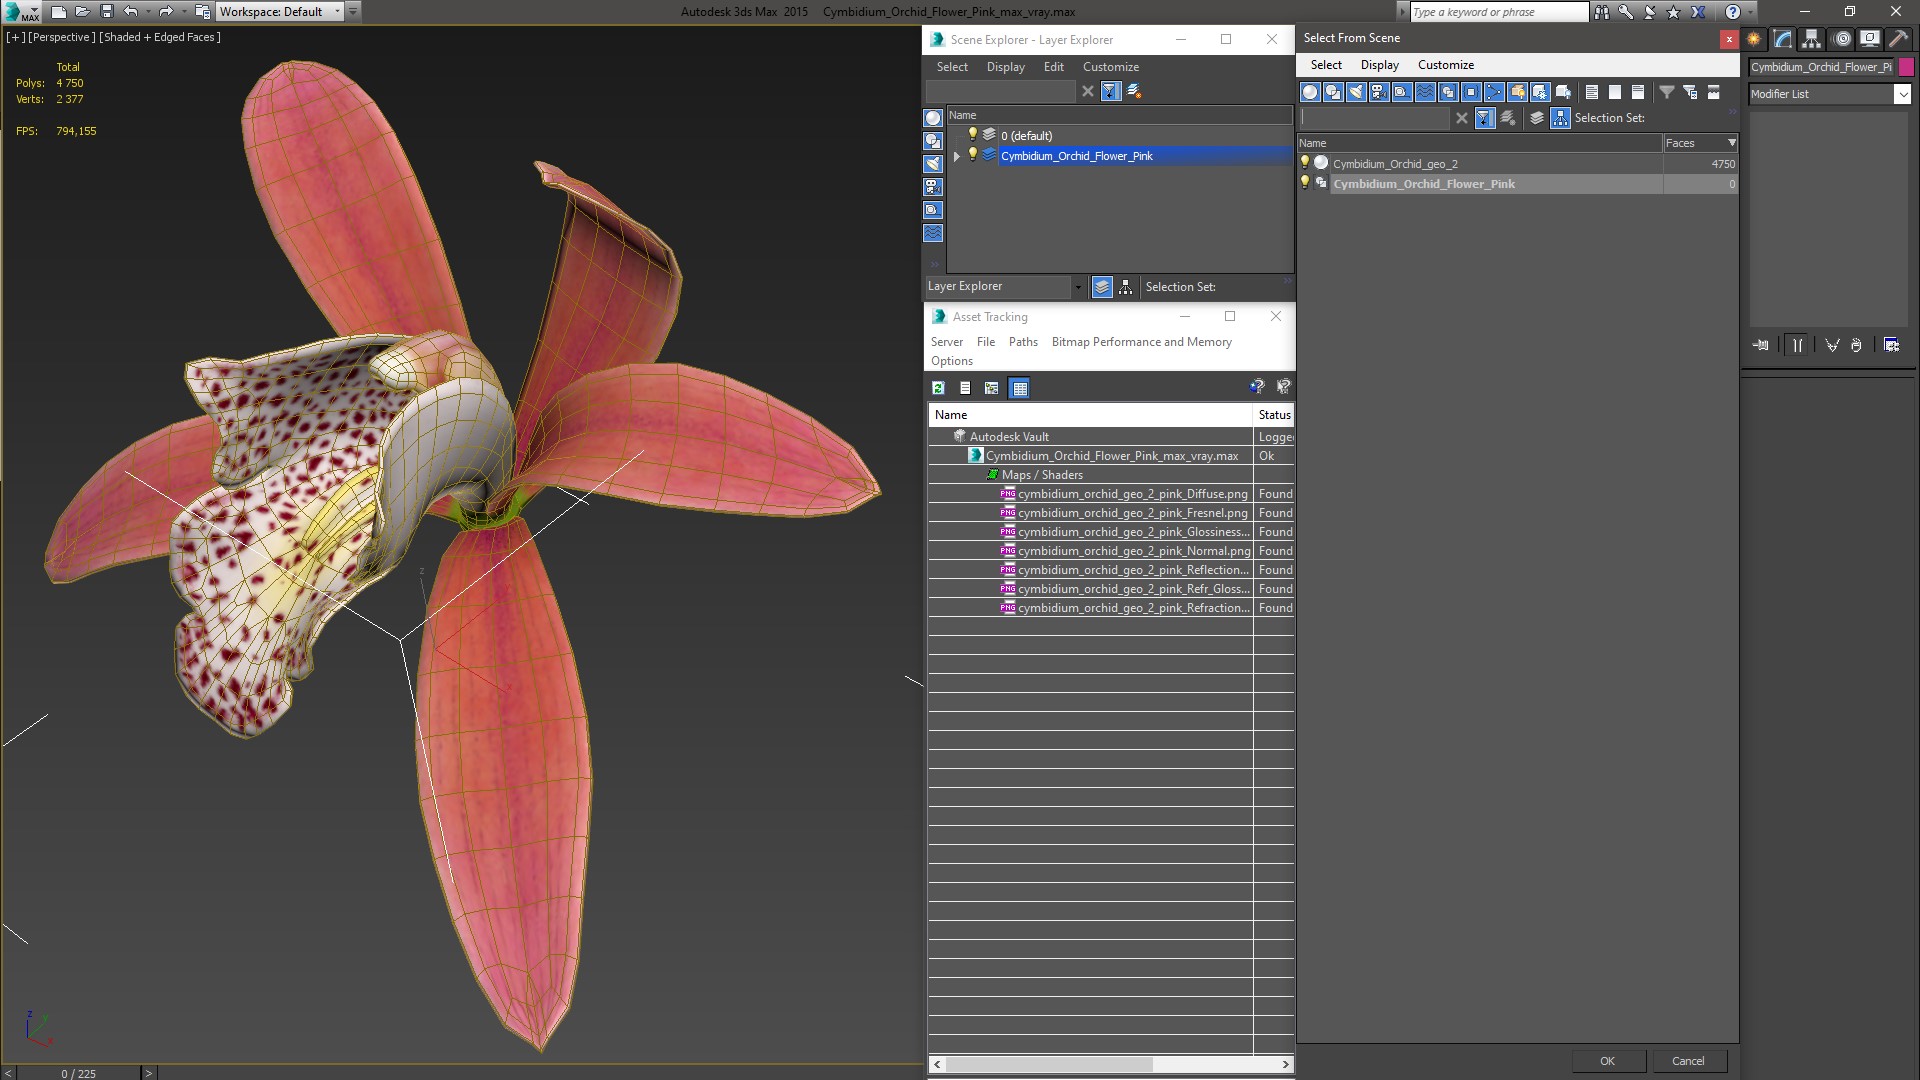
Task: Select cymbidium_orchid_geo_2_pink_Diffuse.png asset
Action: [1132, 494]
